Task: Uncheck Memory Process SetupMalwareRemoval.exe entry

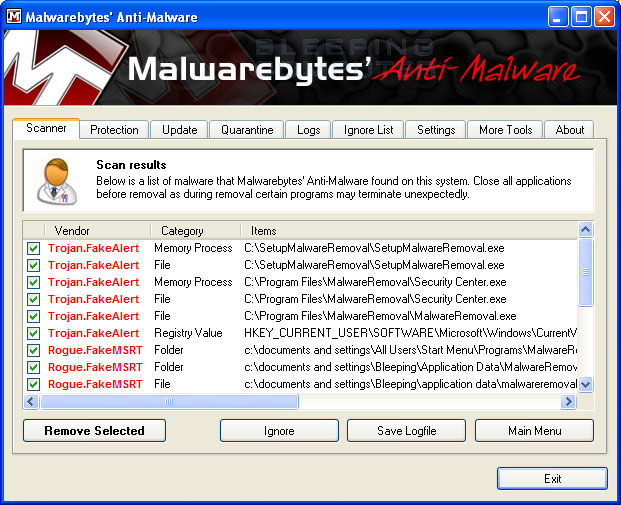Action: [34, 248]
